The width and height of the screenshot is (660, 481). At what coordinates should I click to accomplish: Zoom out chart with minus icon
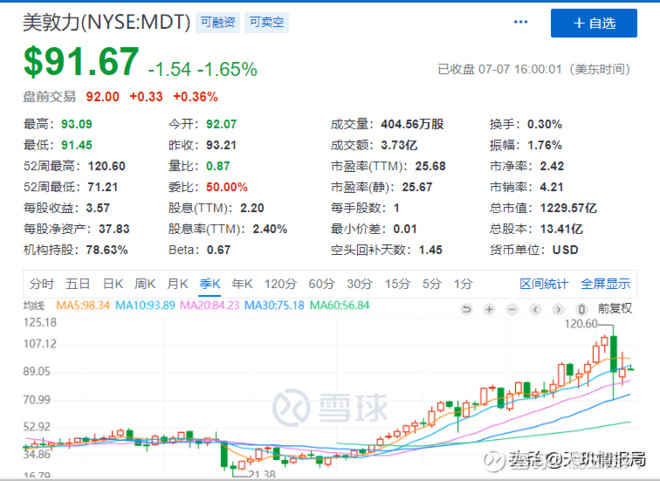tap(512, 310)
